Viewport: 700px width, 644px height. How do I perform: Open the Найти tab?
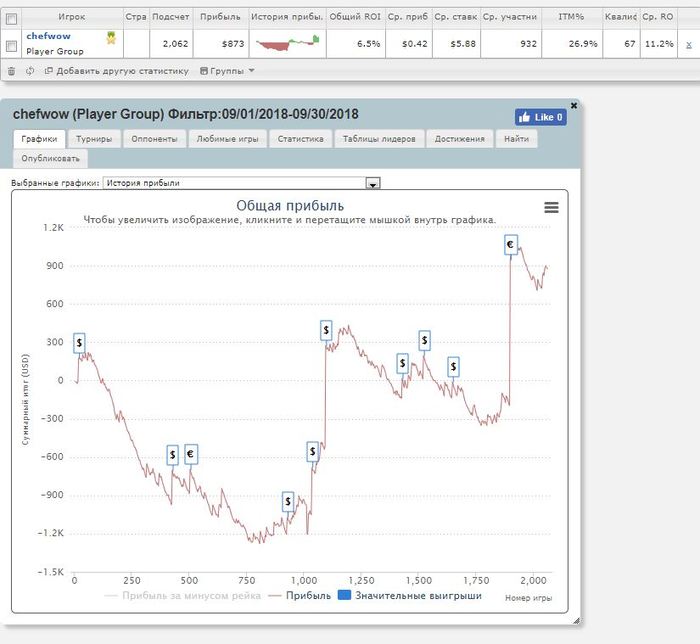[x=516, y=139]
